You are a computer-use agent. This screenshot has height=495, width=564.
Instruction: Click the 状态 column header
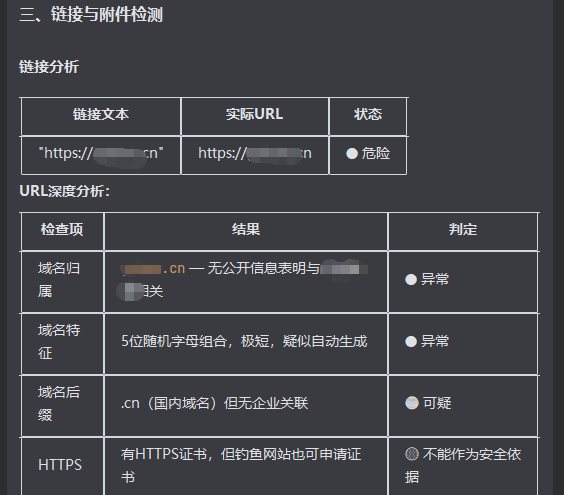pos(368,114)
